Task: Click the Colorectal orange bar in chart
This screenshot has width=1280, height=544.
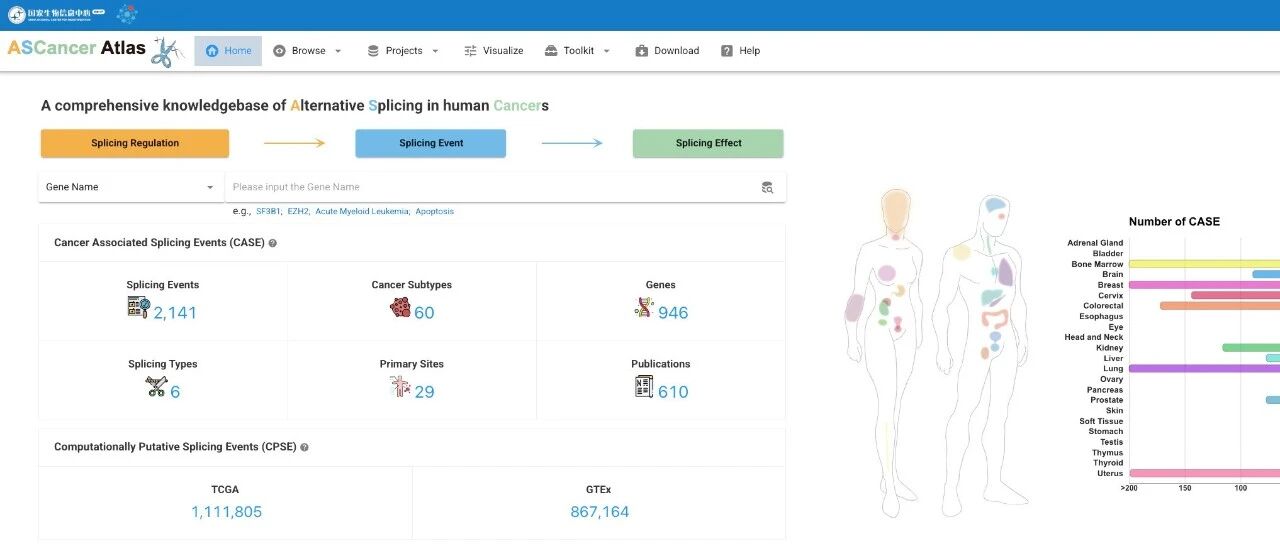Action: [x=1220, y=306]
